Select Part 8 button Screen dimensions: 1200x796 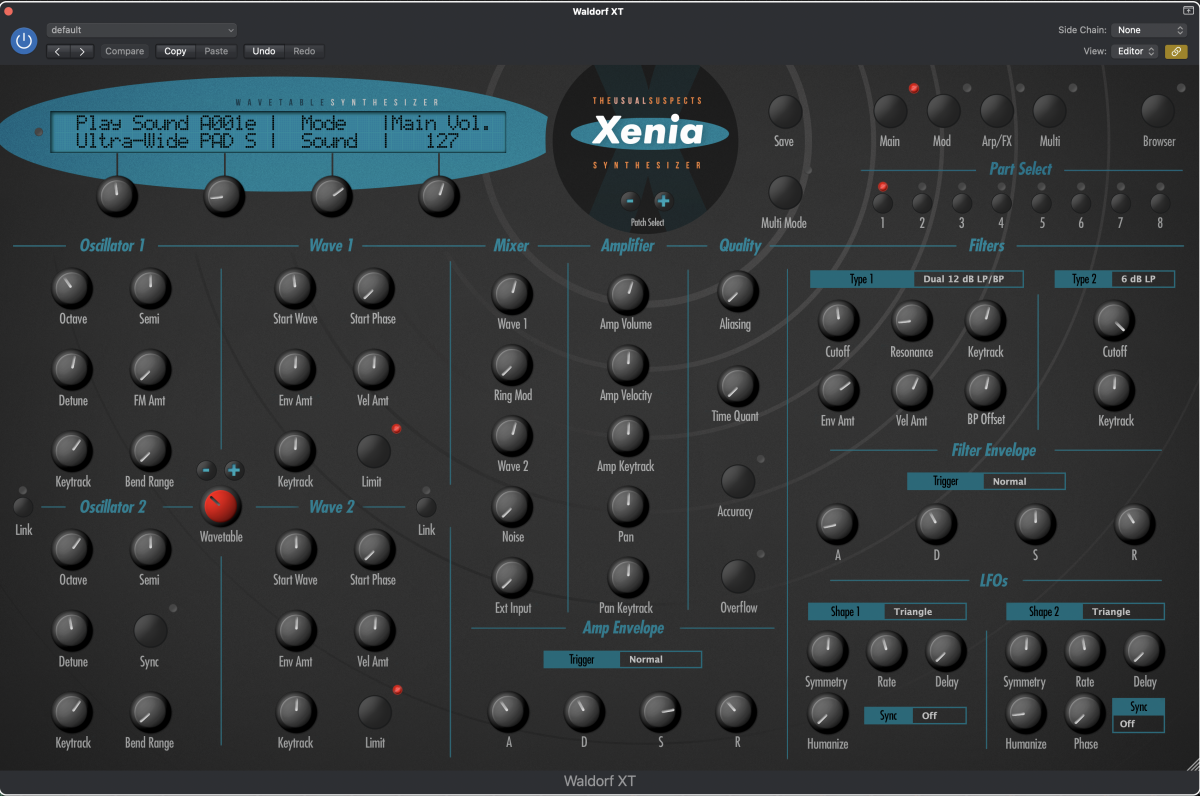(1160, 203)
